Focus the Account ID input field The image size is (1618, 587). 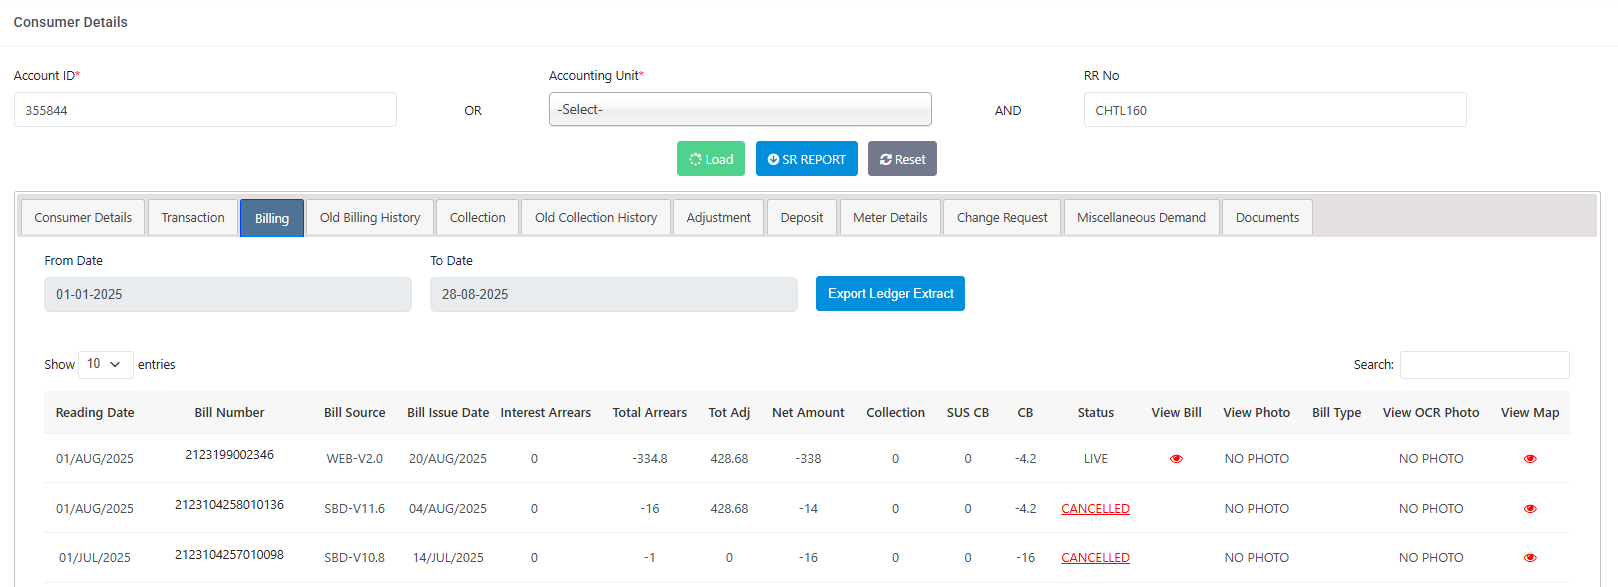click(x=205, y=110)
